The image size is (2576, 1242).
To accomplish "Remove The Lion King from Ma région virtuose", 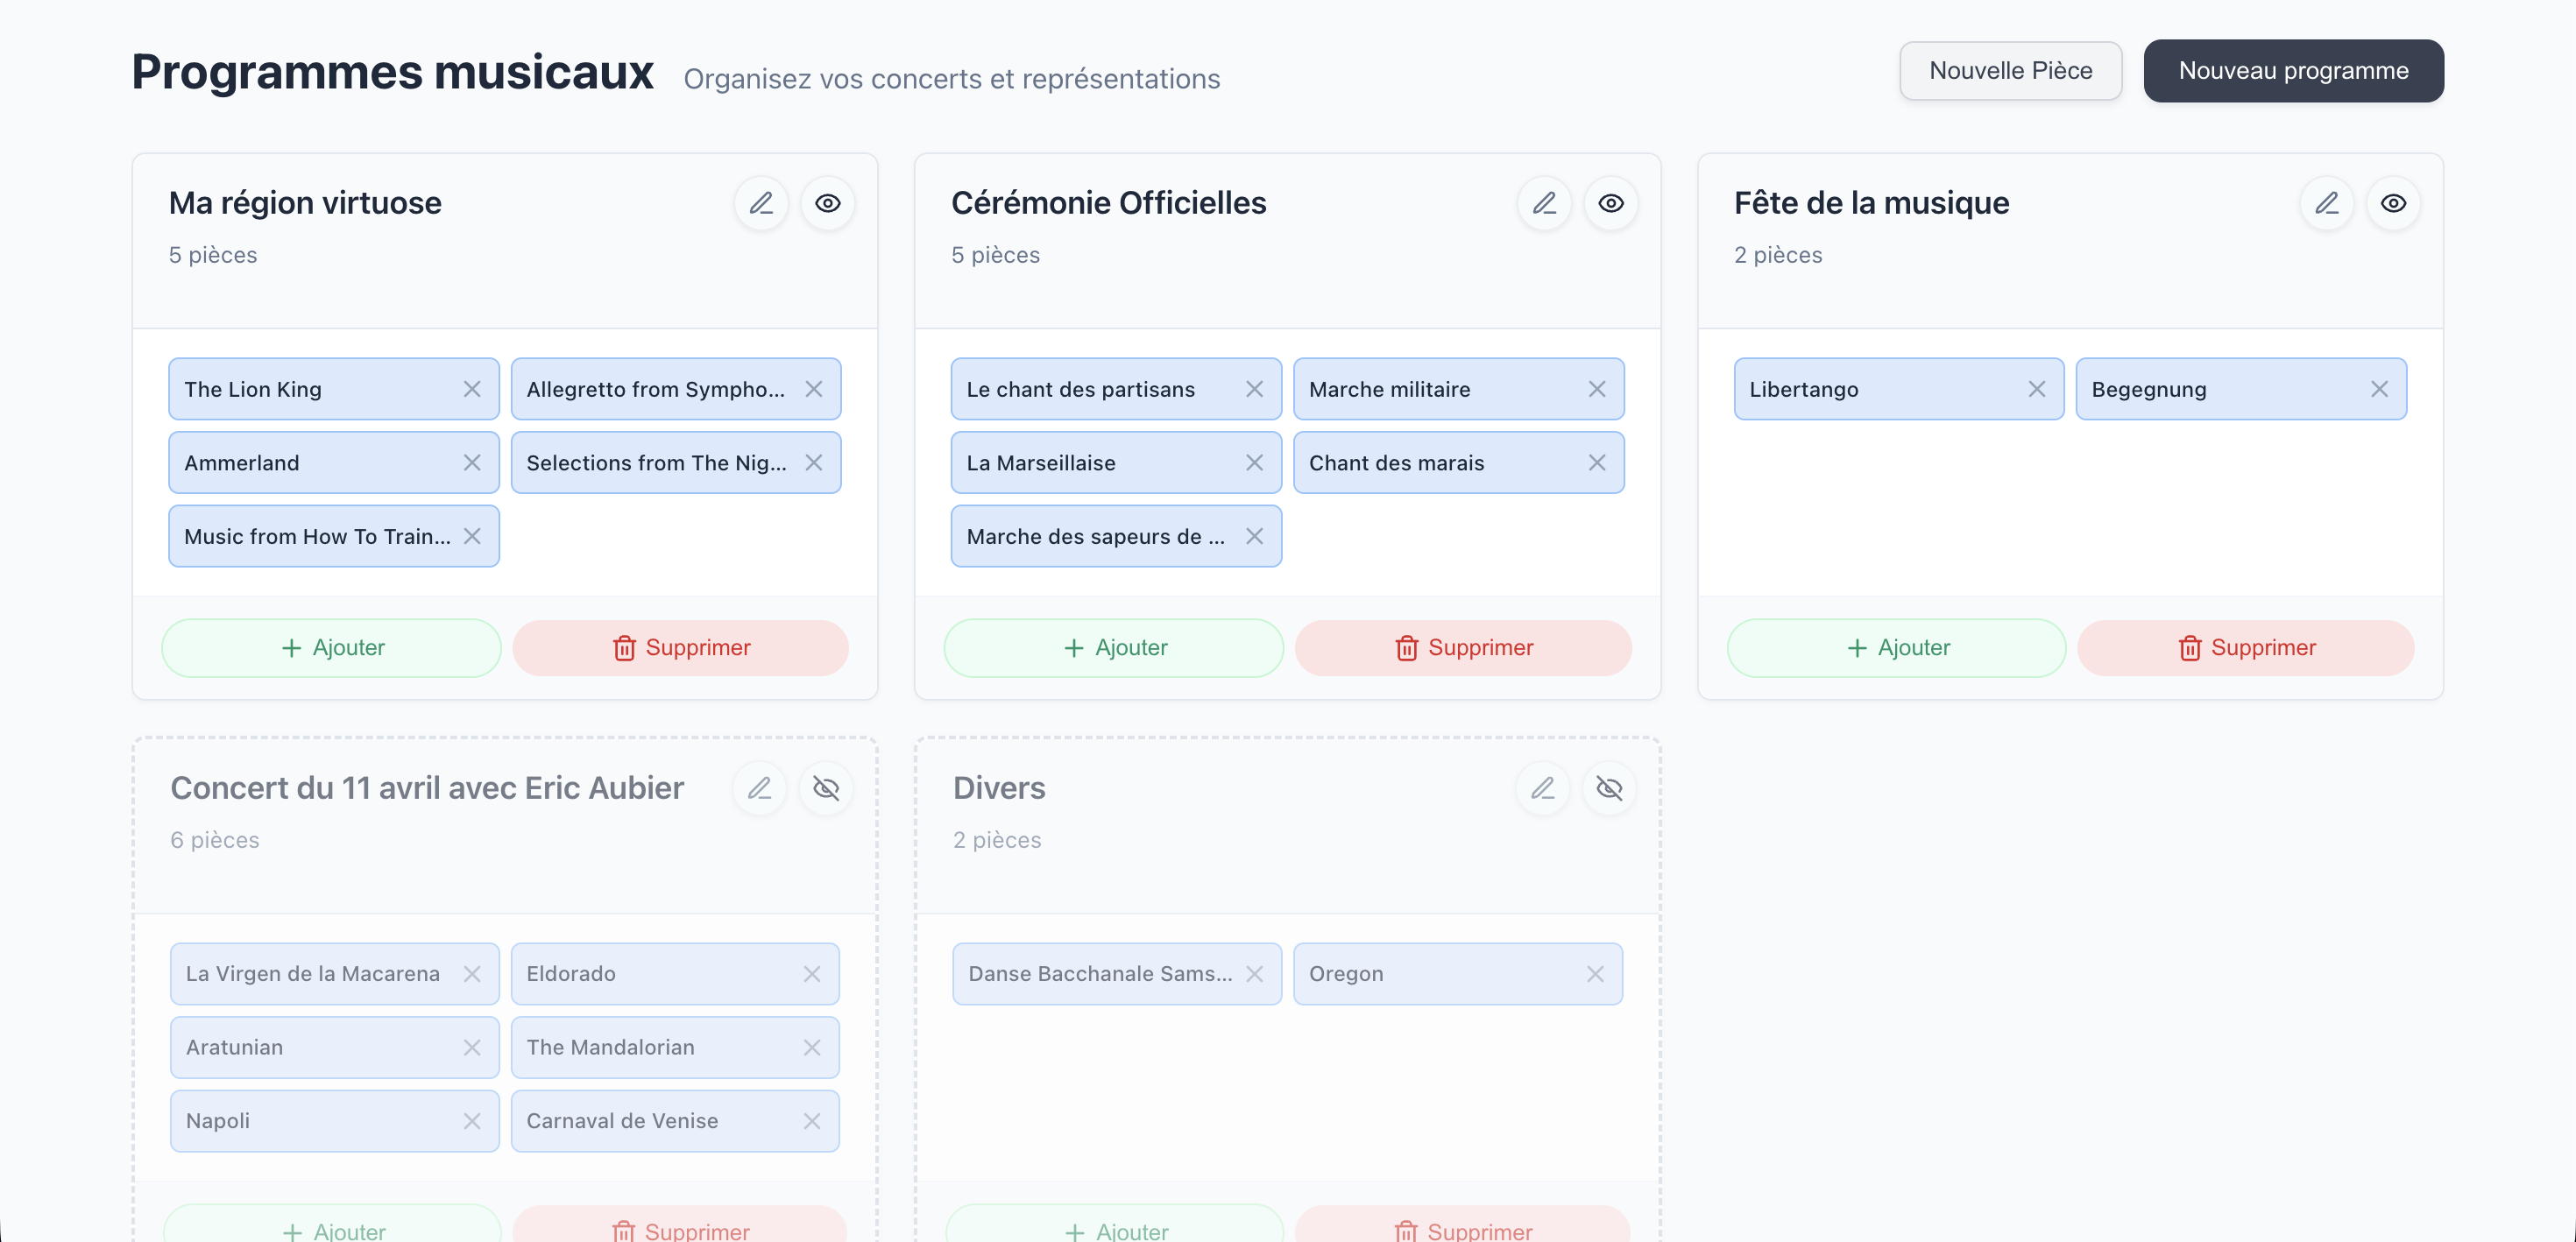I will coord(471,389).
